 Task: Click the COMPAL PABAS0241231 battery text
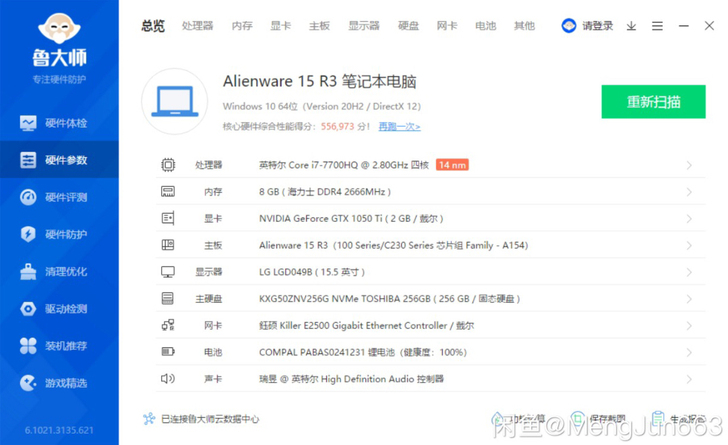pos(363,352)
